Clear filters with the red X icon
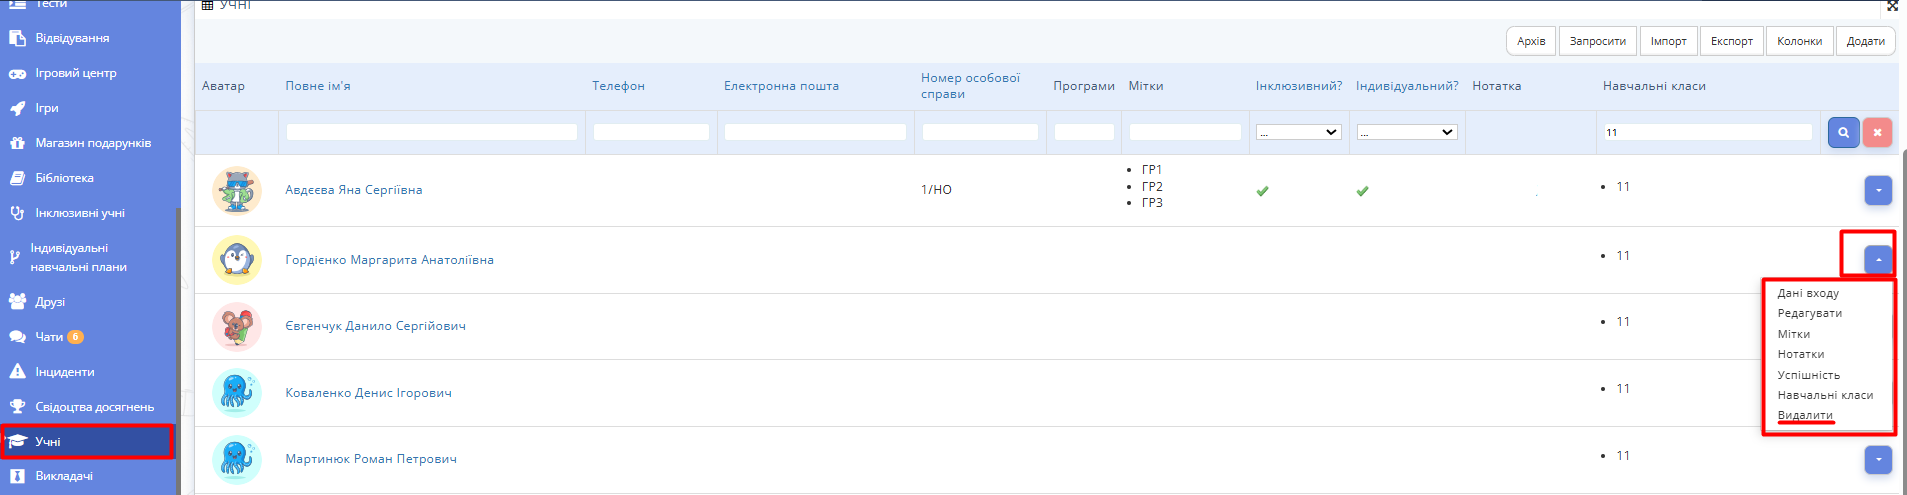This screenshot has width=1907, height=495. [x=1877, y=132]
